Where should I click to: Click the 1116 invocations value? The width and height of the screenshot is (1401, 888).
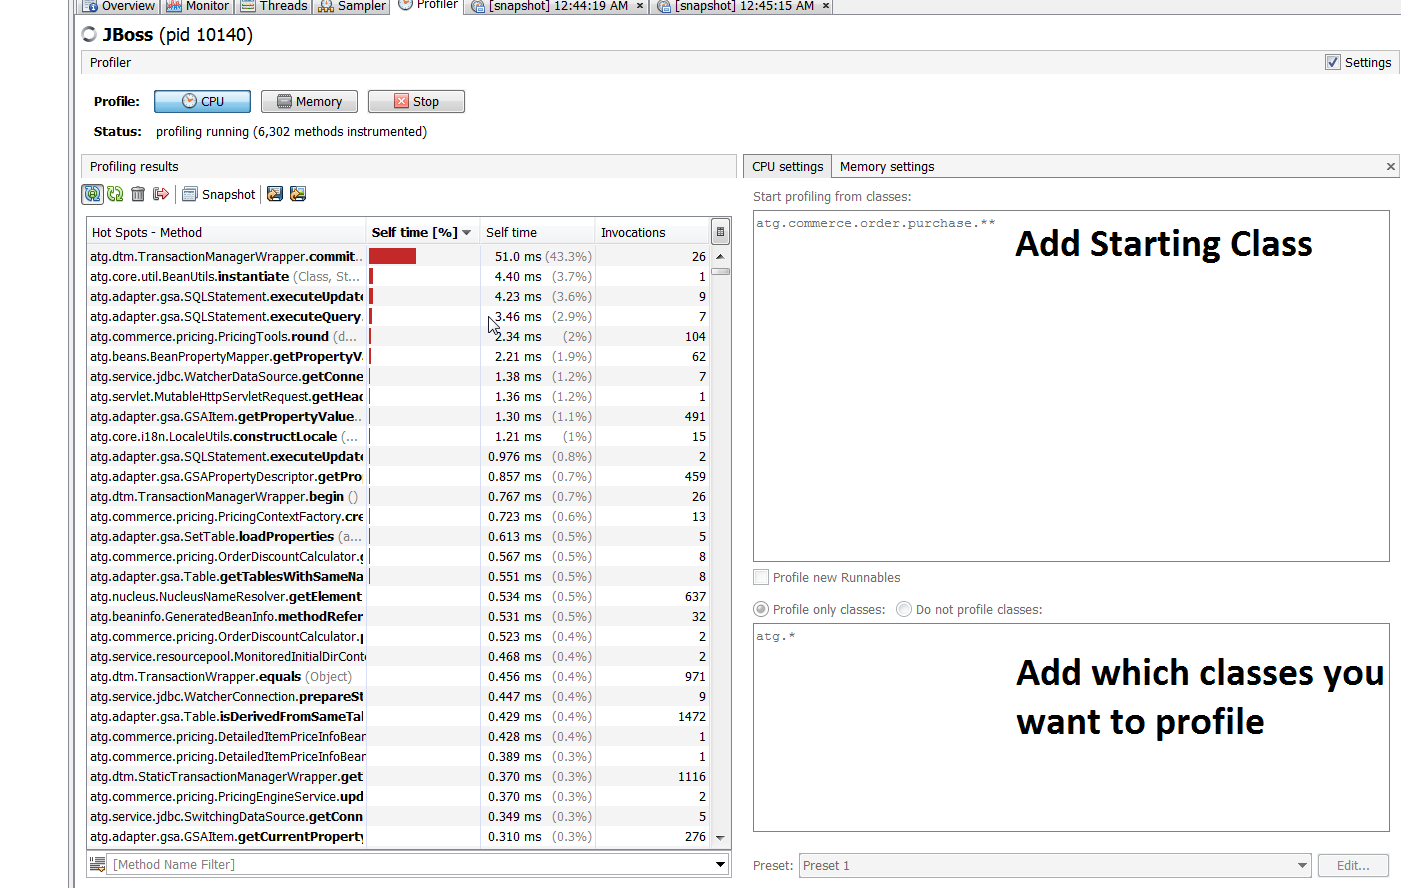[x=691, y=776]
